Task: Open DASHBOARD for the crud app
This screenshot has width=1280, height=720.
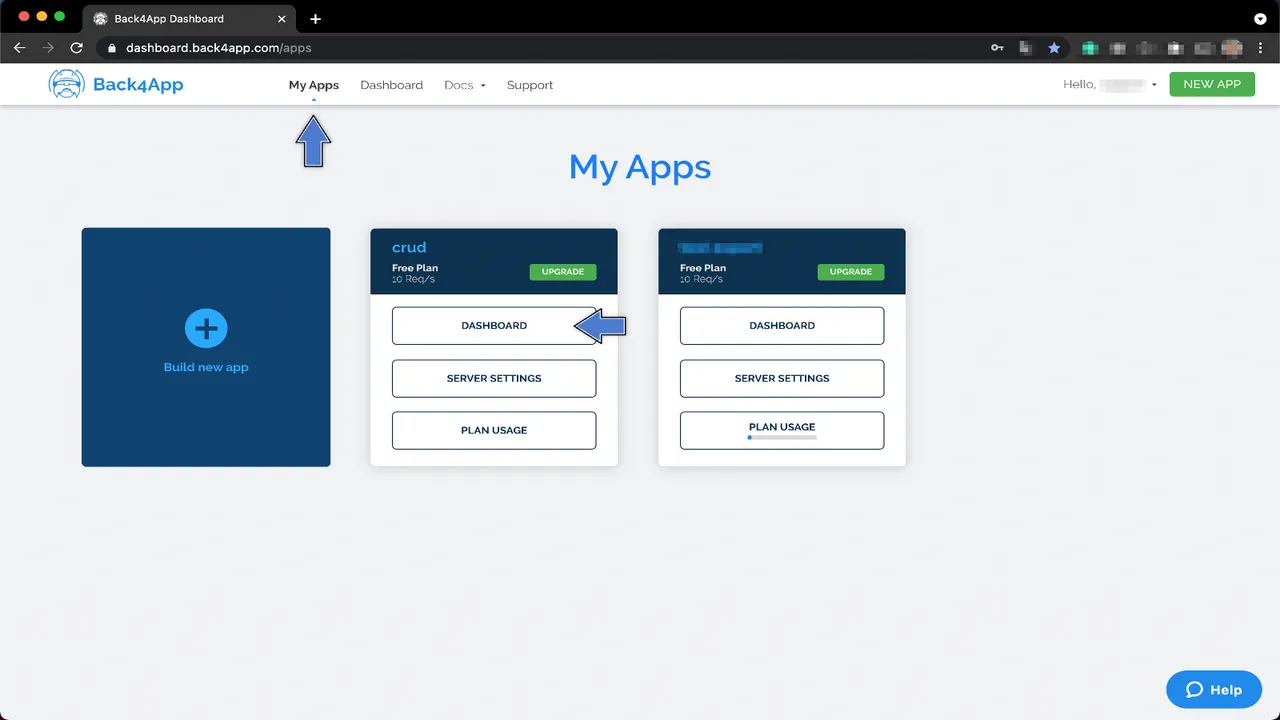Action: [494, 325]
